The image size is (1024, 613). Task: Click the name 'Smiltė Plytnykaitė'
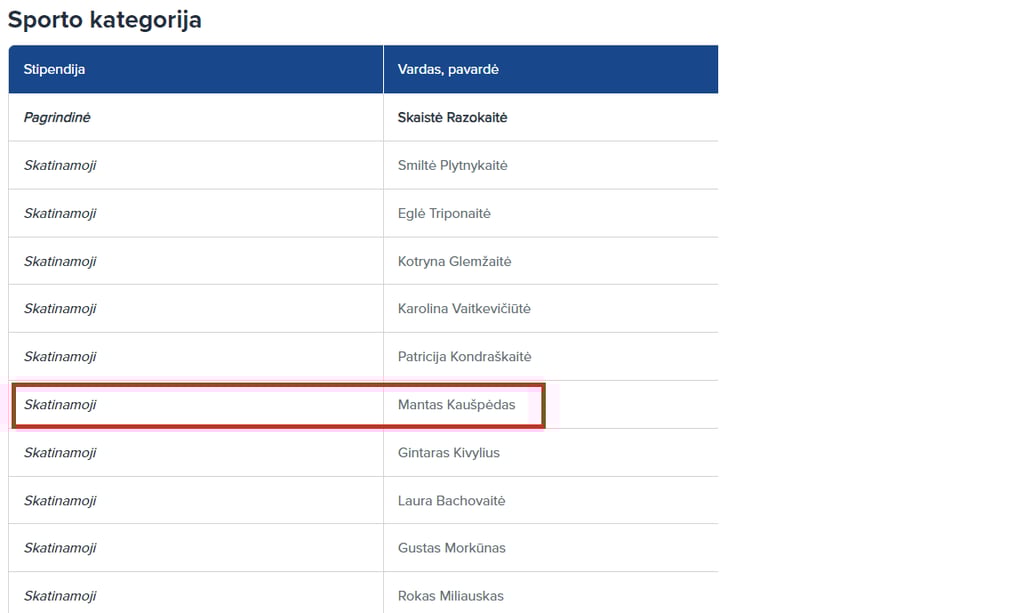click(x=453, y=166)
